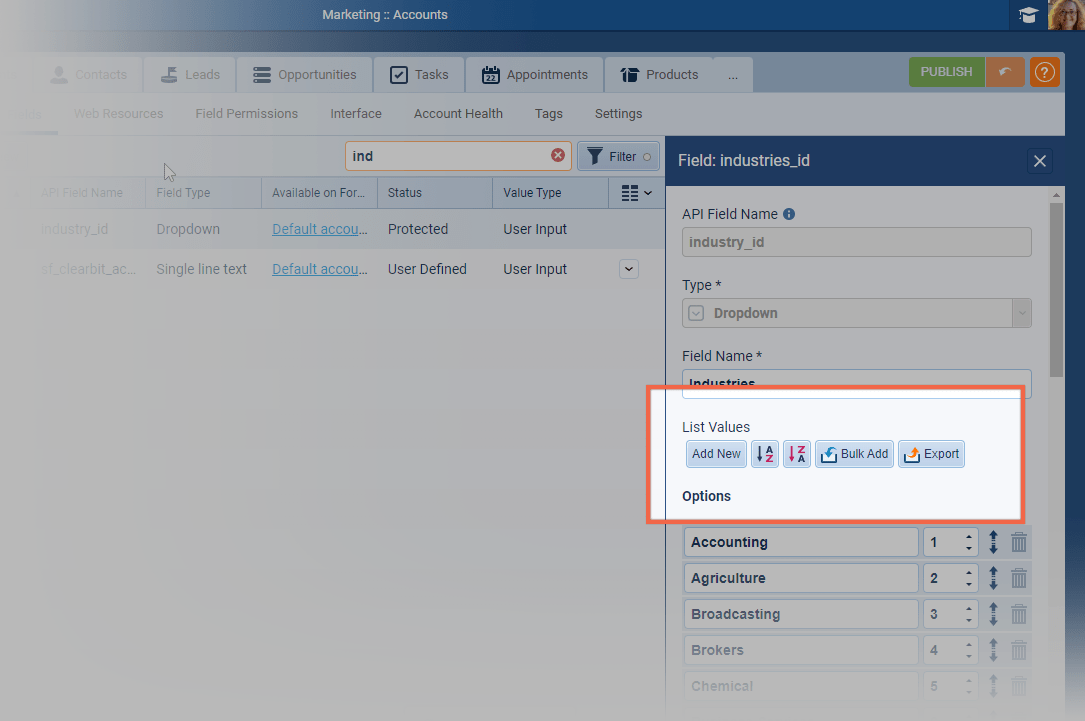Screen dimensions: 1085x721
Task: Click API Field Name info icon
Action: tap(789, 214)
